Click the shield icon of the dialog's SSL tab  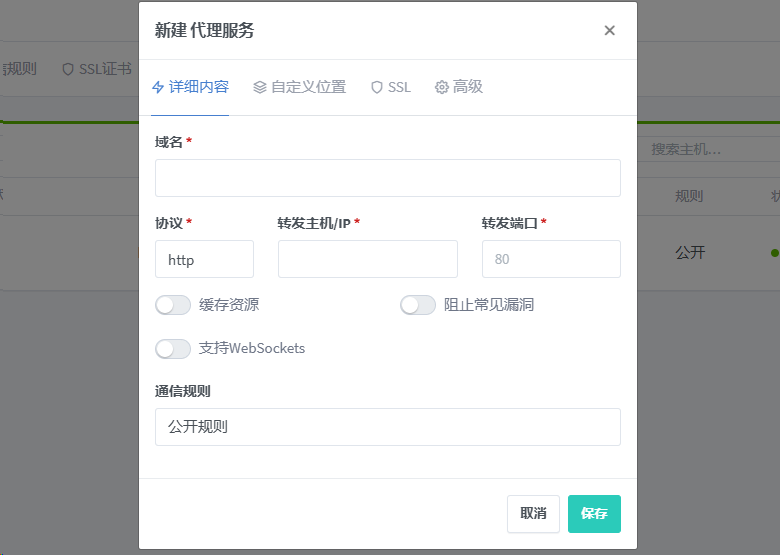[x=377, y=87]
